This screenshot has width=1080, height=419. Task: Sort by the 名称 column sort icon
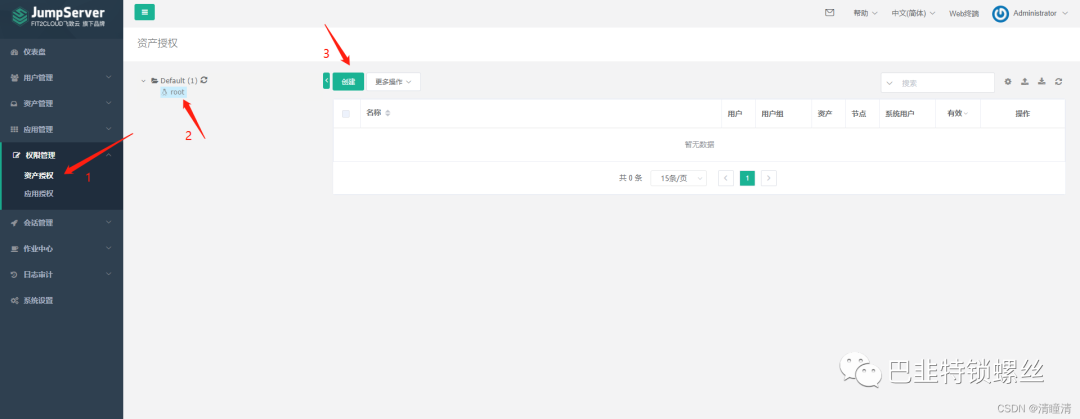pyautogui.click(x=388, y=114)
